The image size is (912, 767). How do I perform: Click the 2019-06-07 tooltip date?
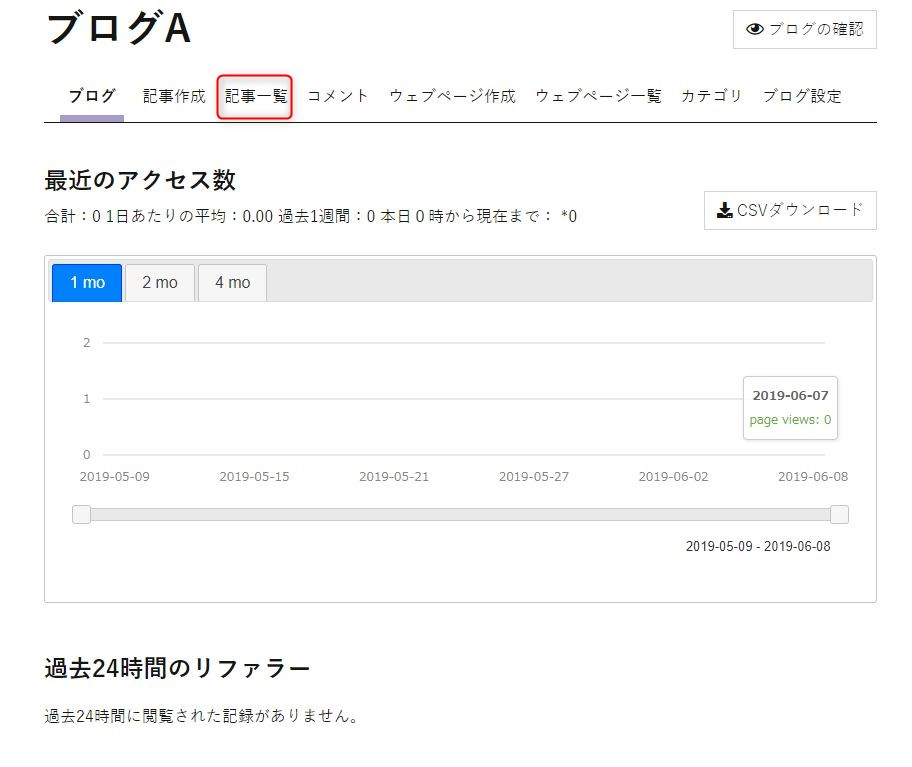point(790,395)
